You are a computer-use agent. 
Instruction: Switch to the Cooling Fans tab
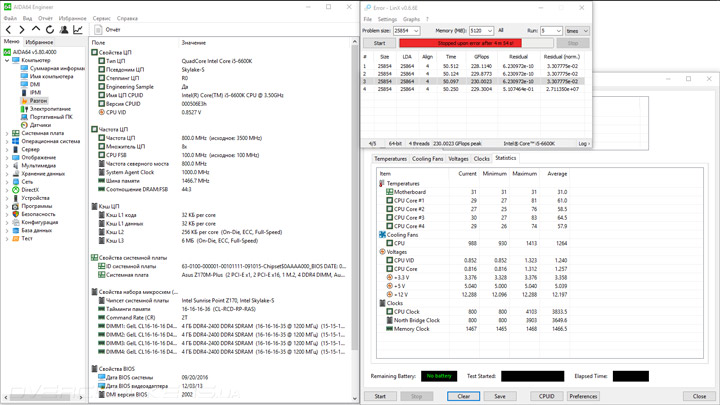coord(428,159)
